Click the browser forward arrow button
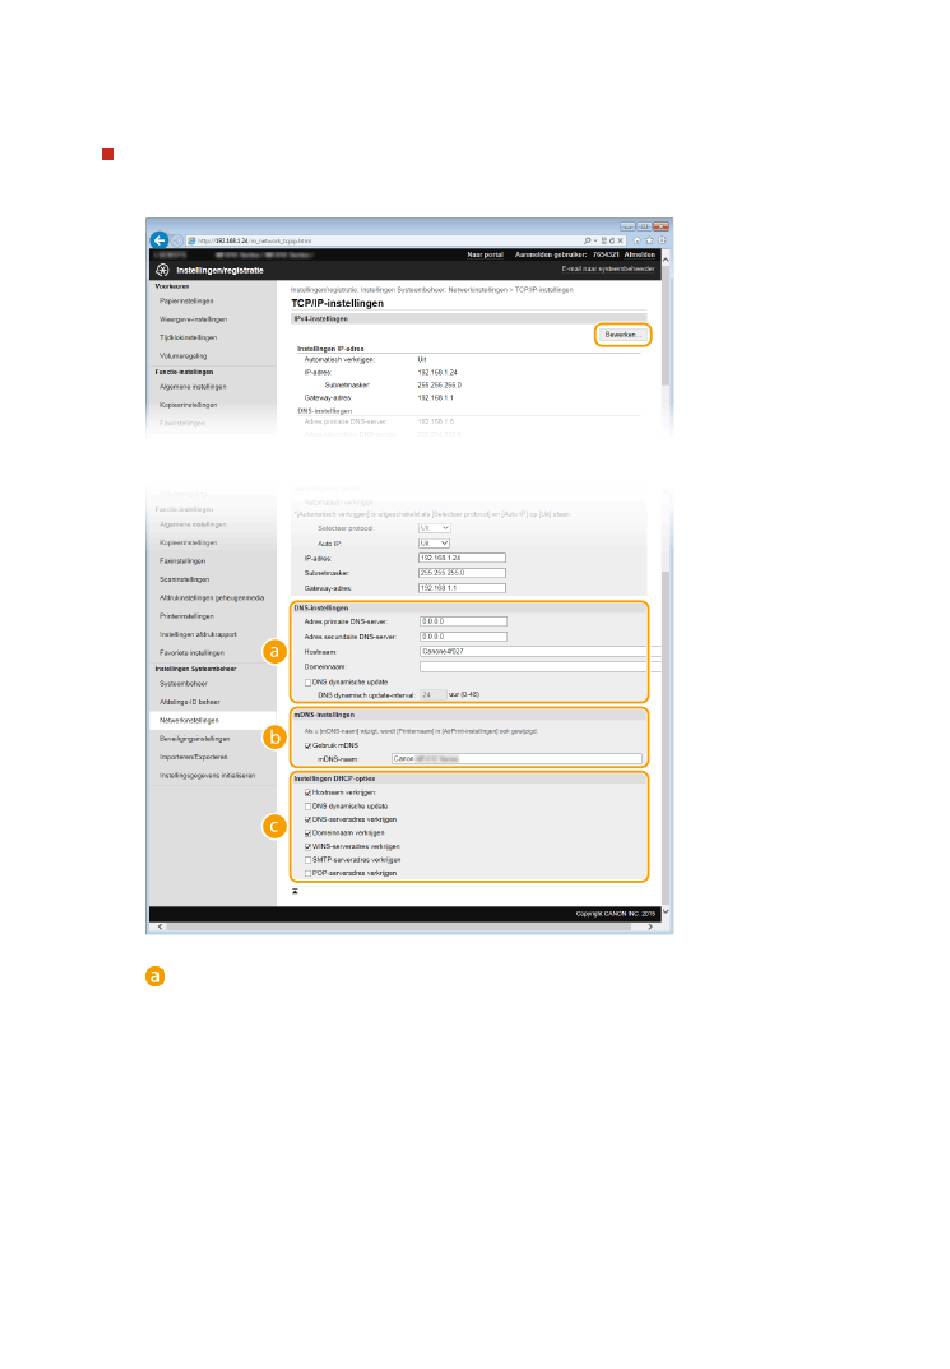 (x=177, y=240)
